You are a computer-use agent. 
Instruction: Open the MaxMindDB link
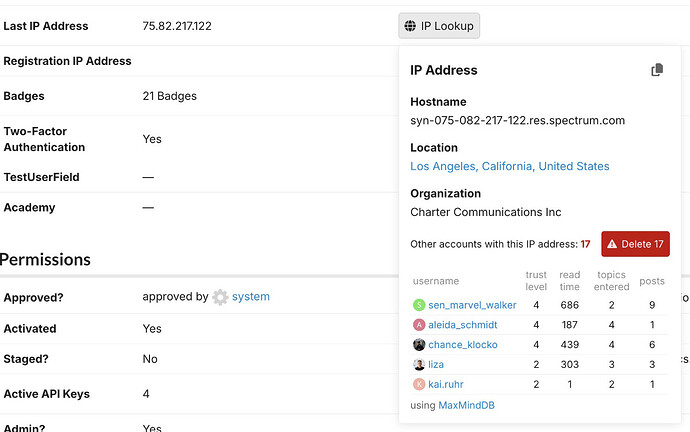pyautogui.click(x=466, y=405)
